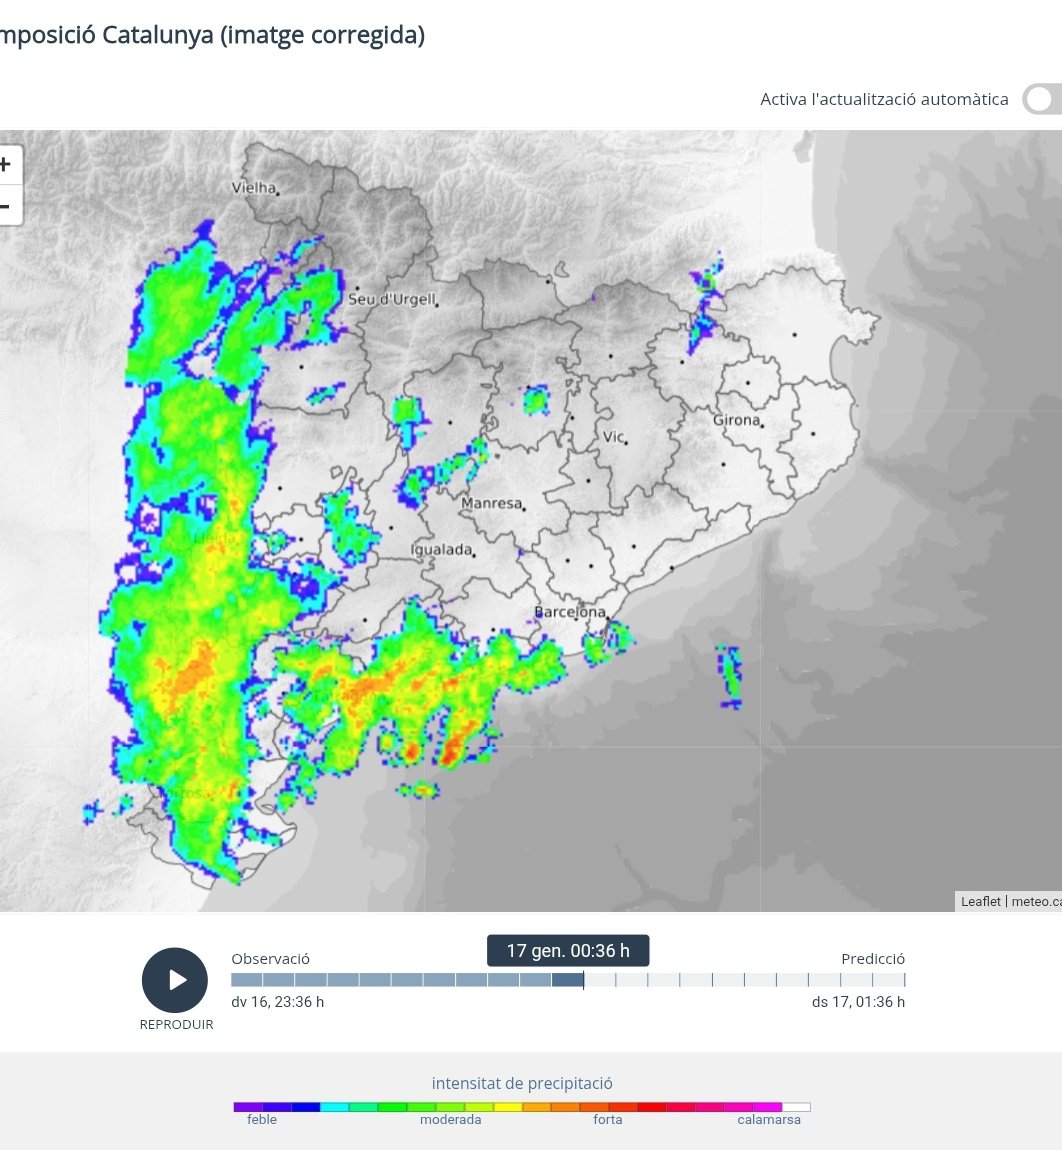Click the Vielha label on the map

[x=252, y=189]
